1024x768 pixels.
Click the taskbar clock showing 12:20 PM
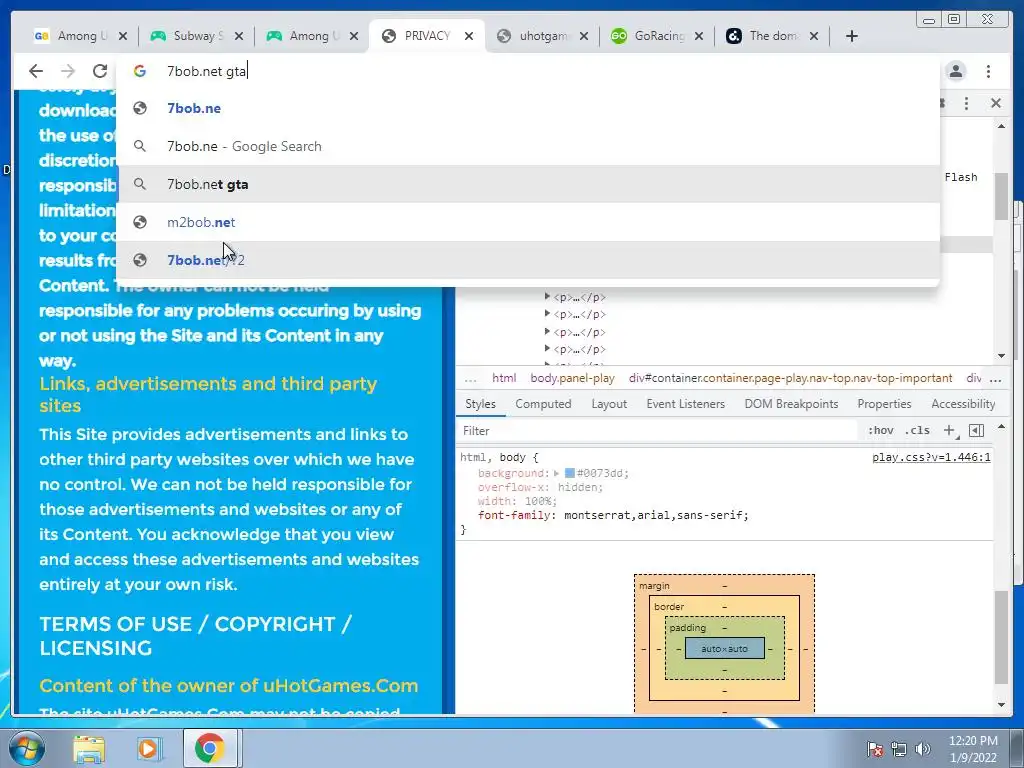[973, 749]
